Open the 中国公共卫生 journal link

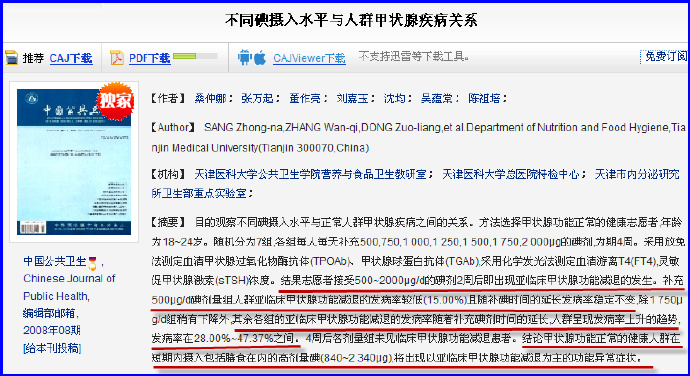[55, 261]
